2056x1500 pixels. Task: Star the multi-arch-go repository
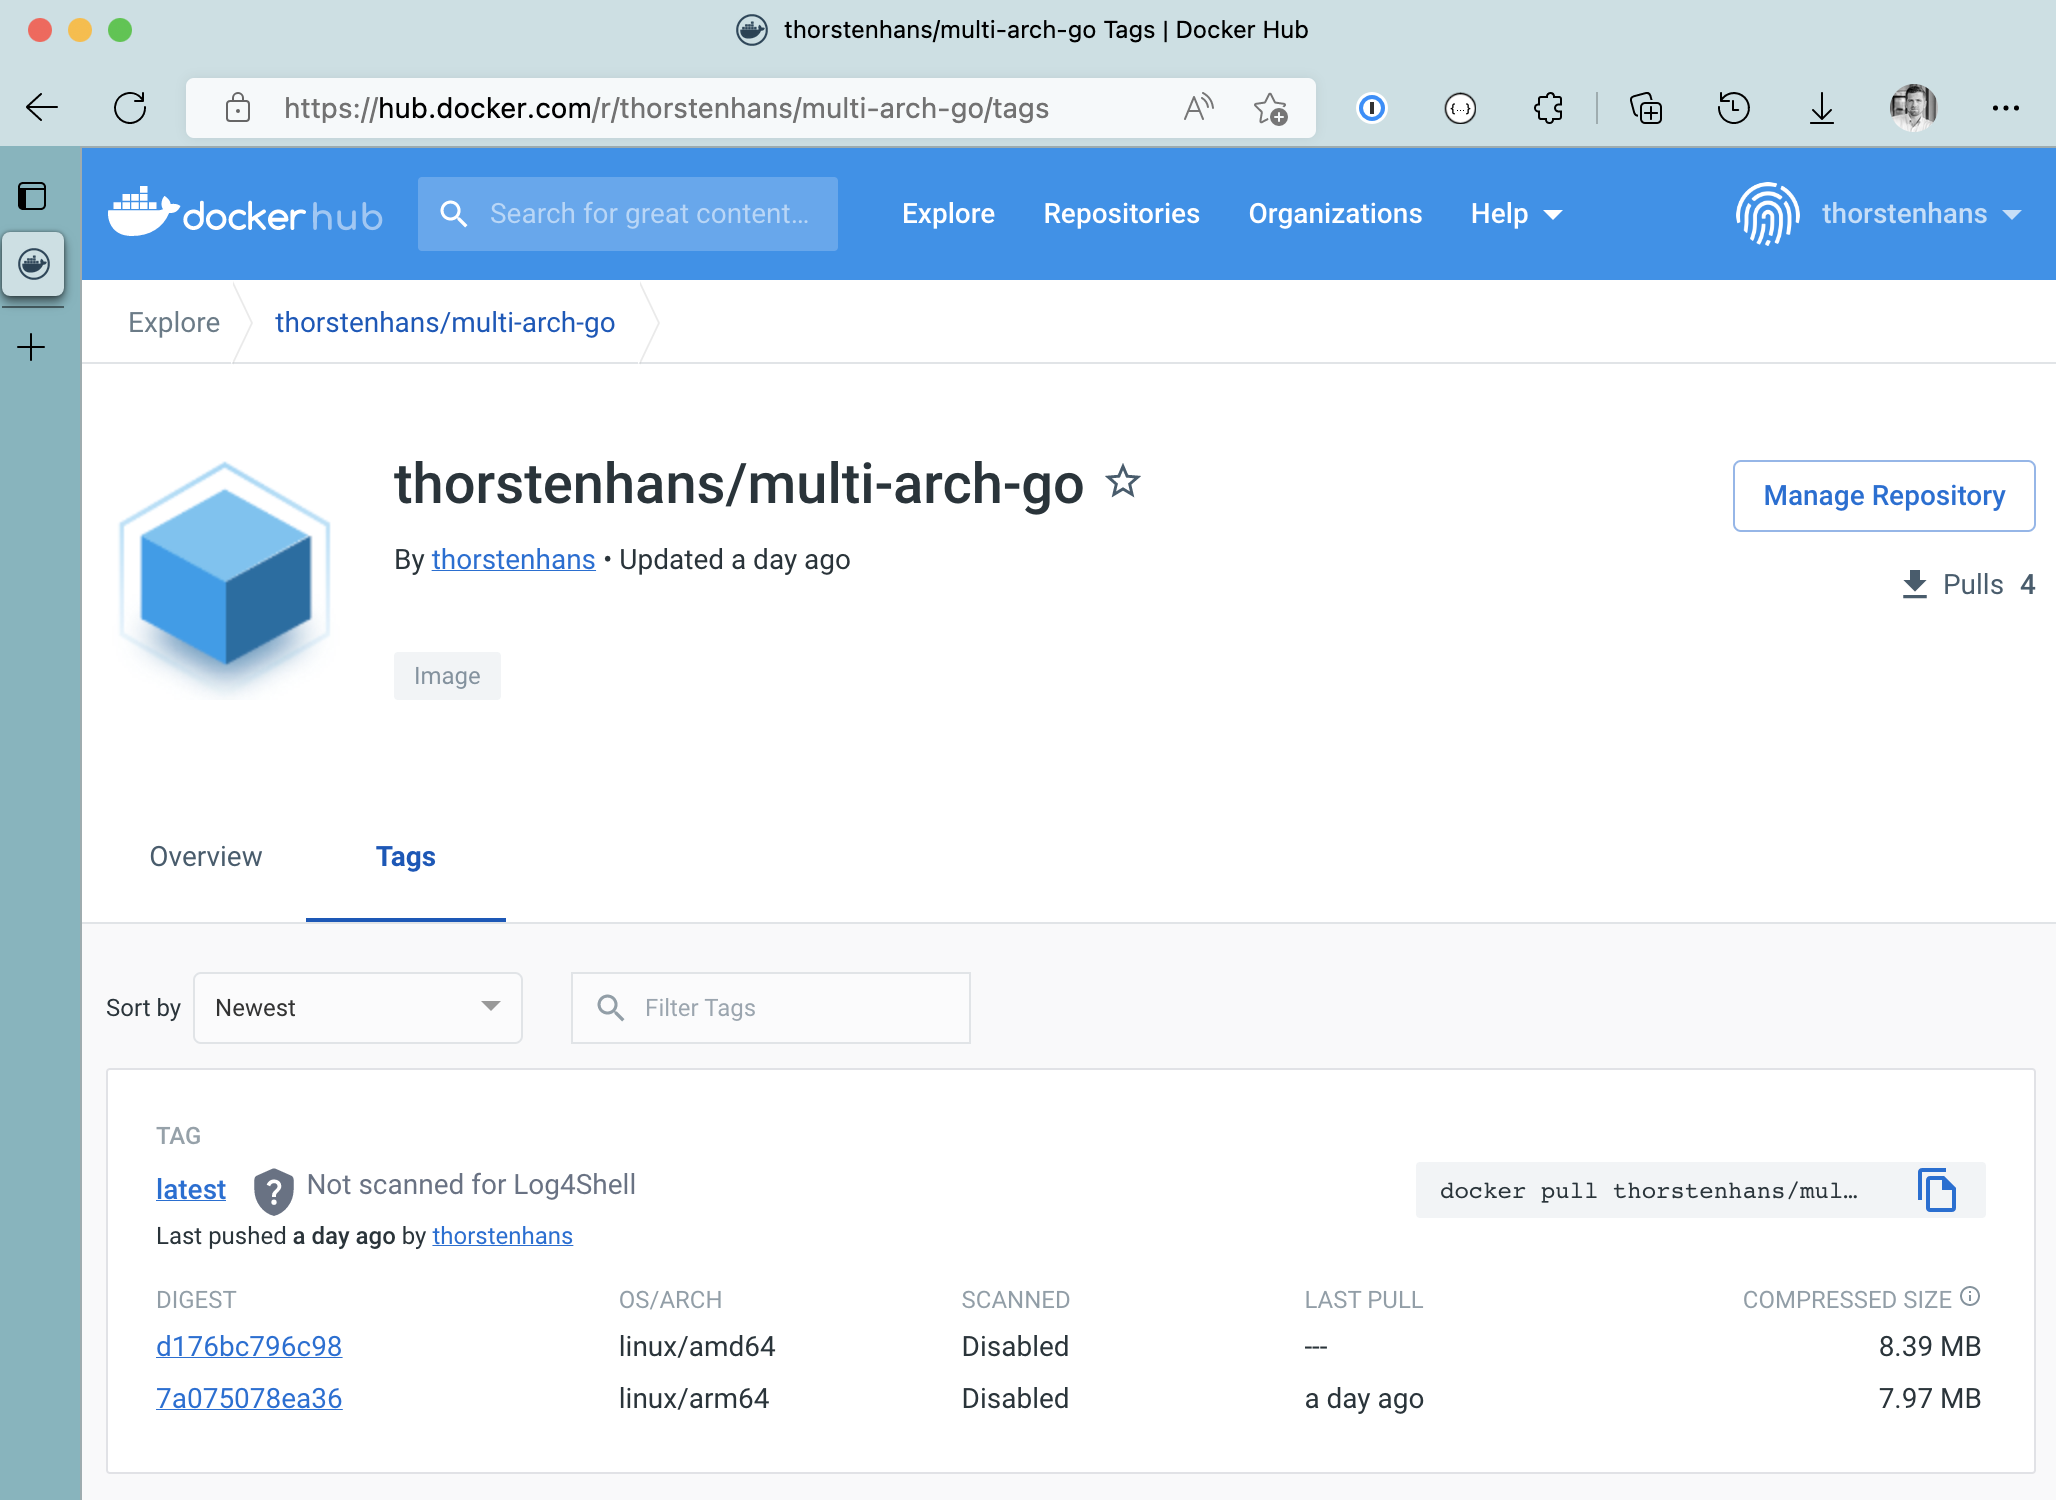pyautogui.click(x=1123, y=482)
